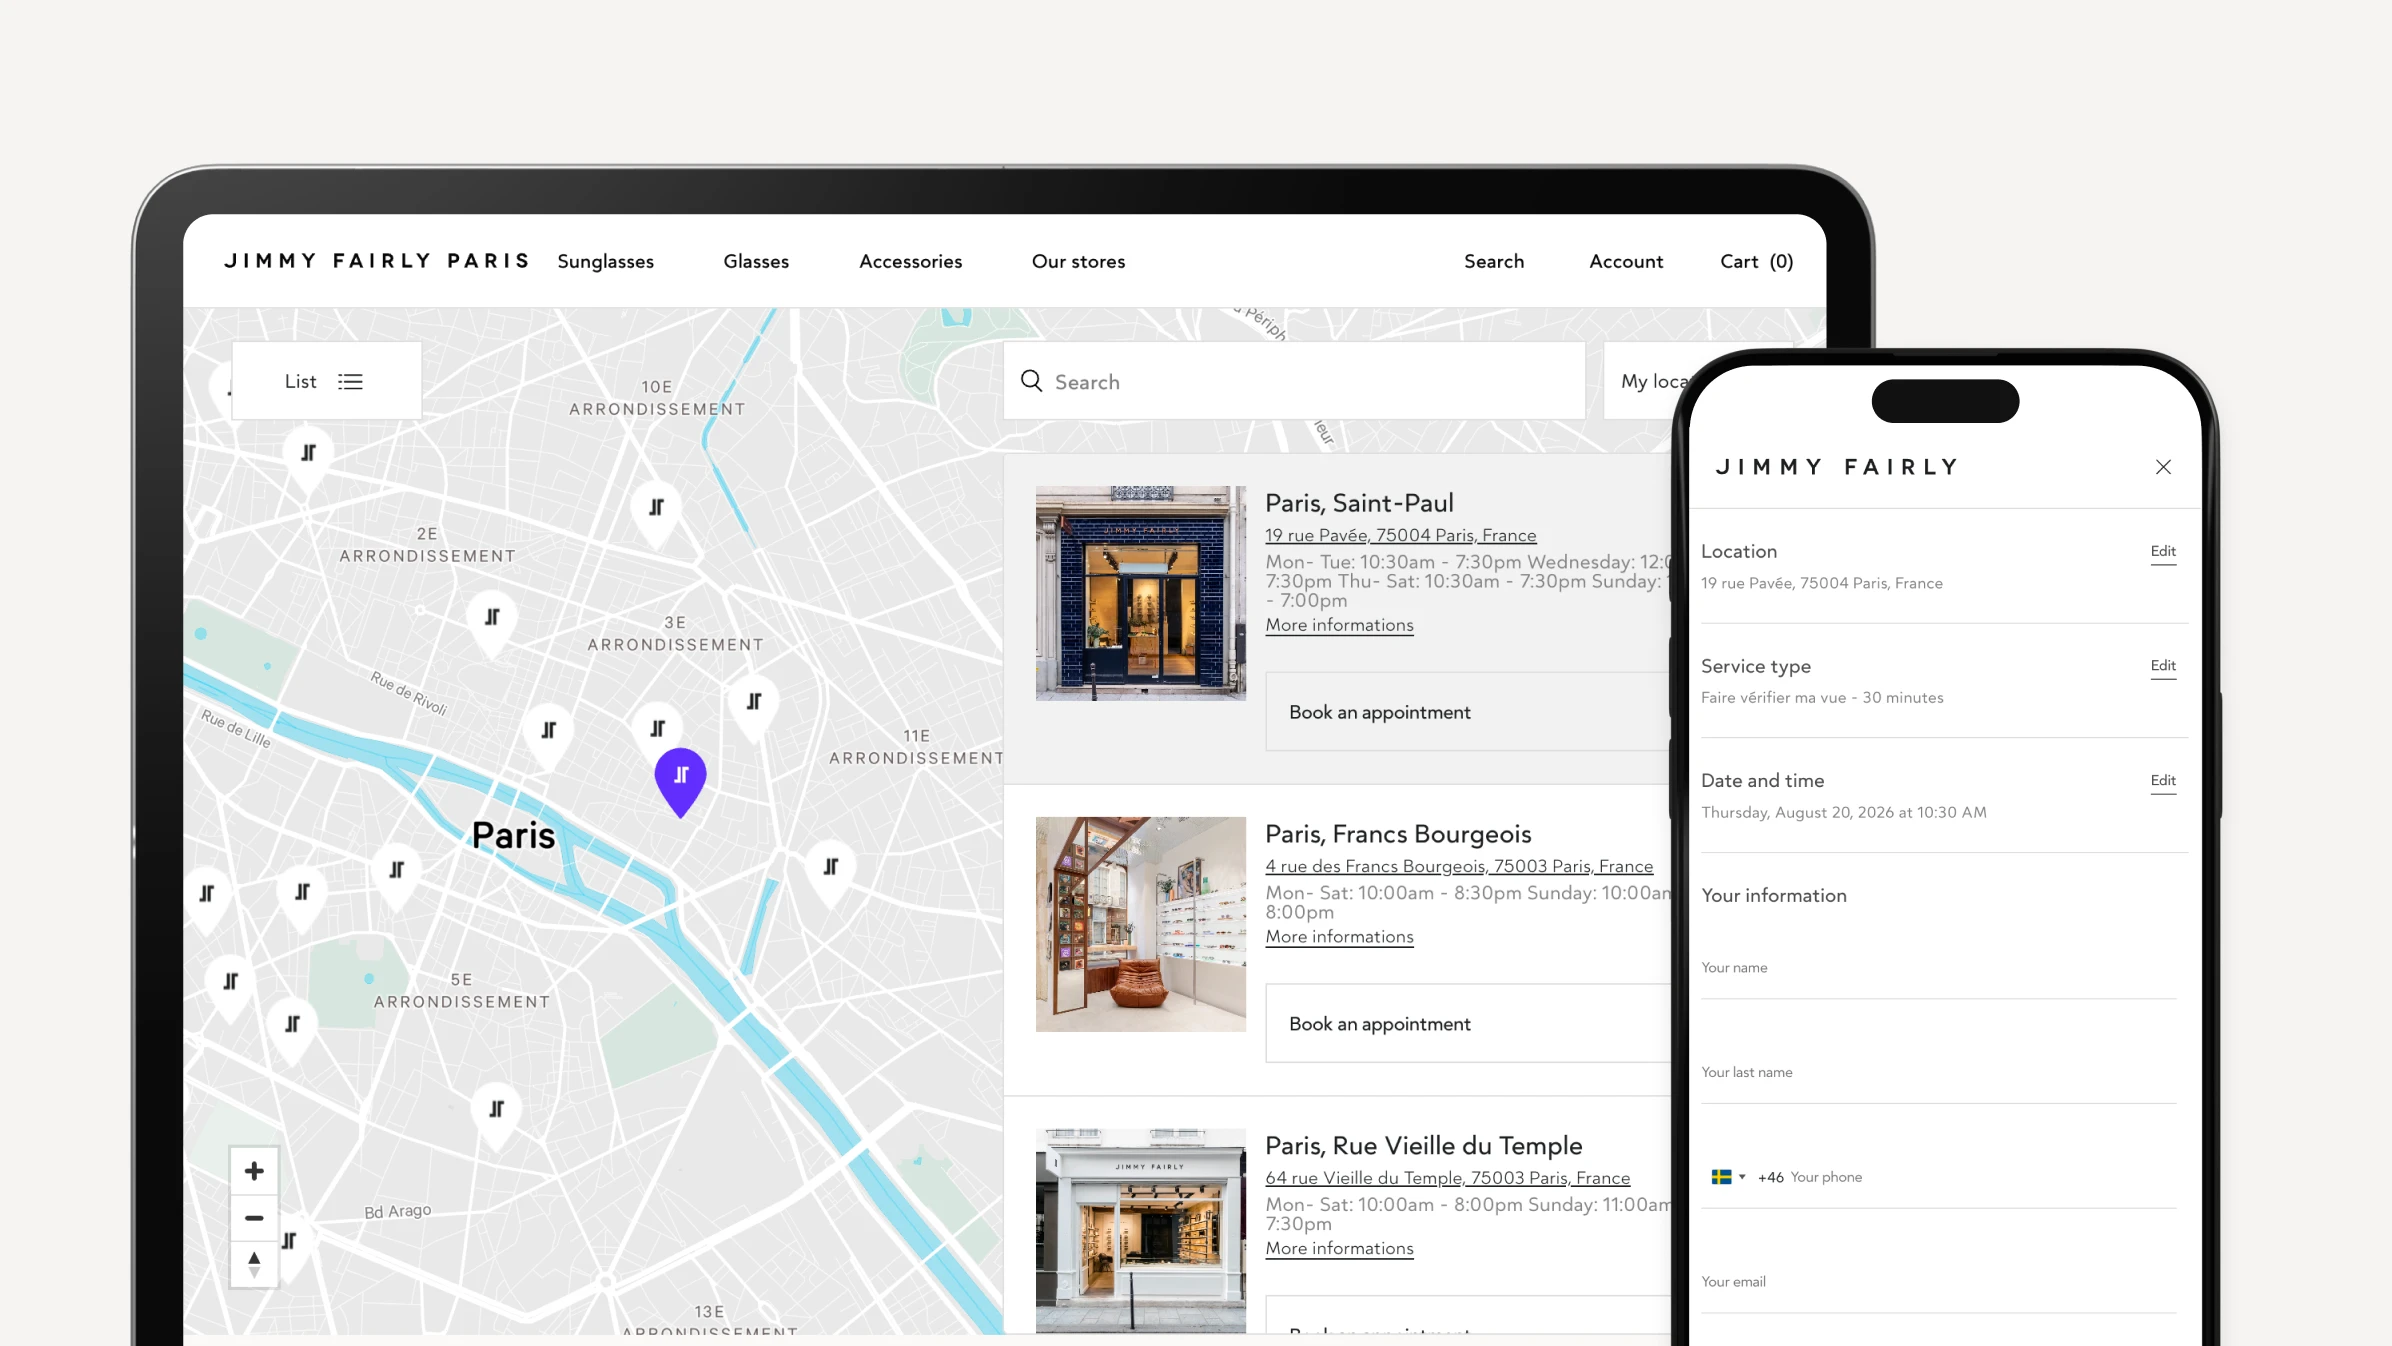Viewport: 2392px width, 1346px height.
Task: Reset map bearing with the compass button
Action: coord(254,1265)
